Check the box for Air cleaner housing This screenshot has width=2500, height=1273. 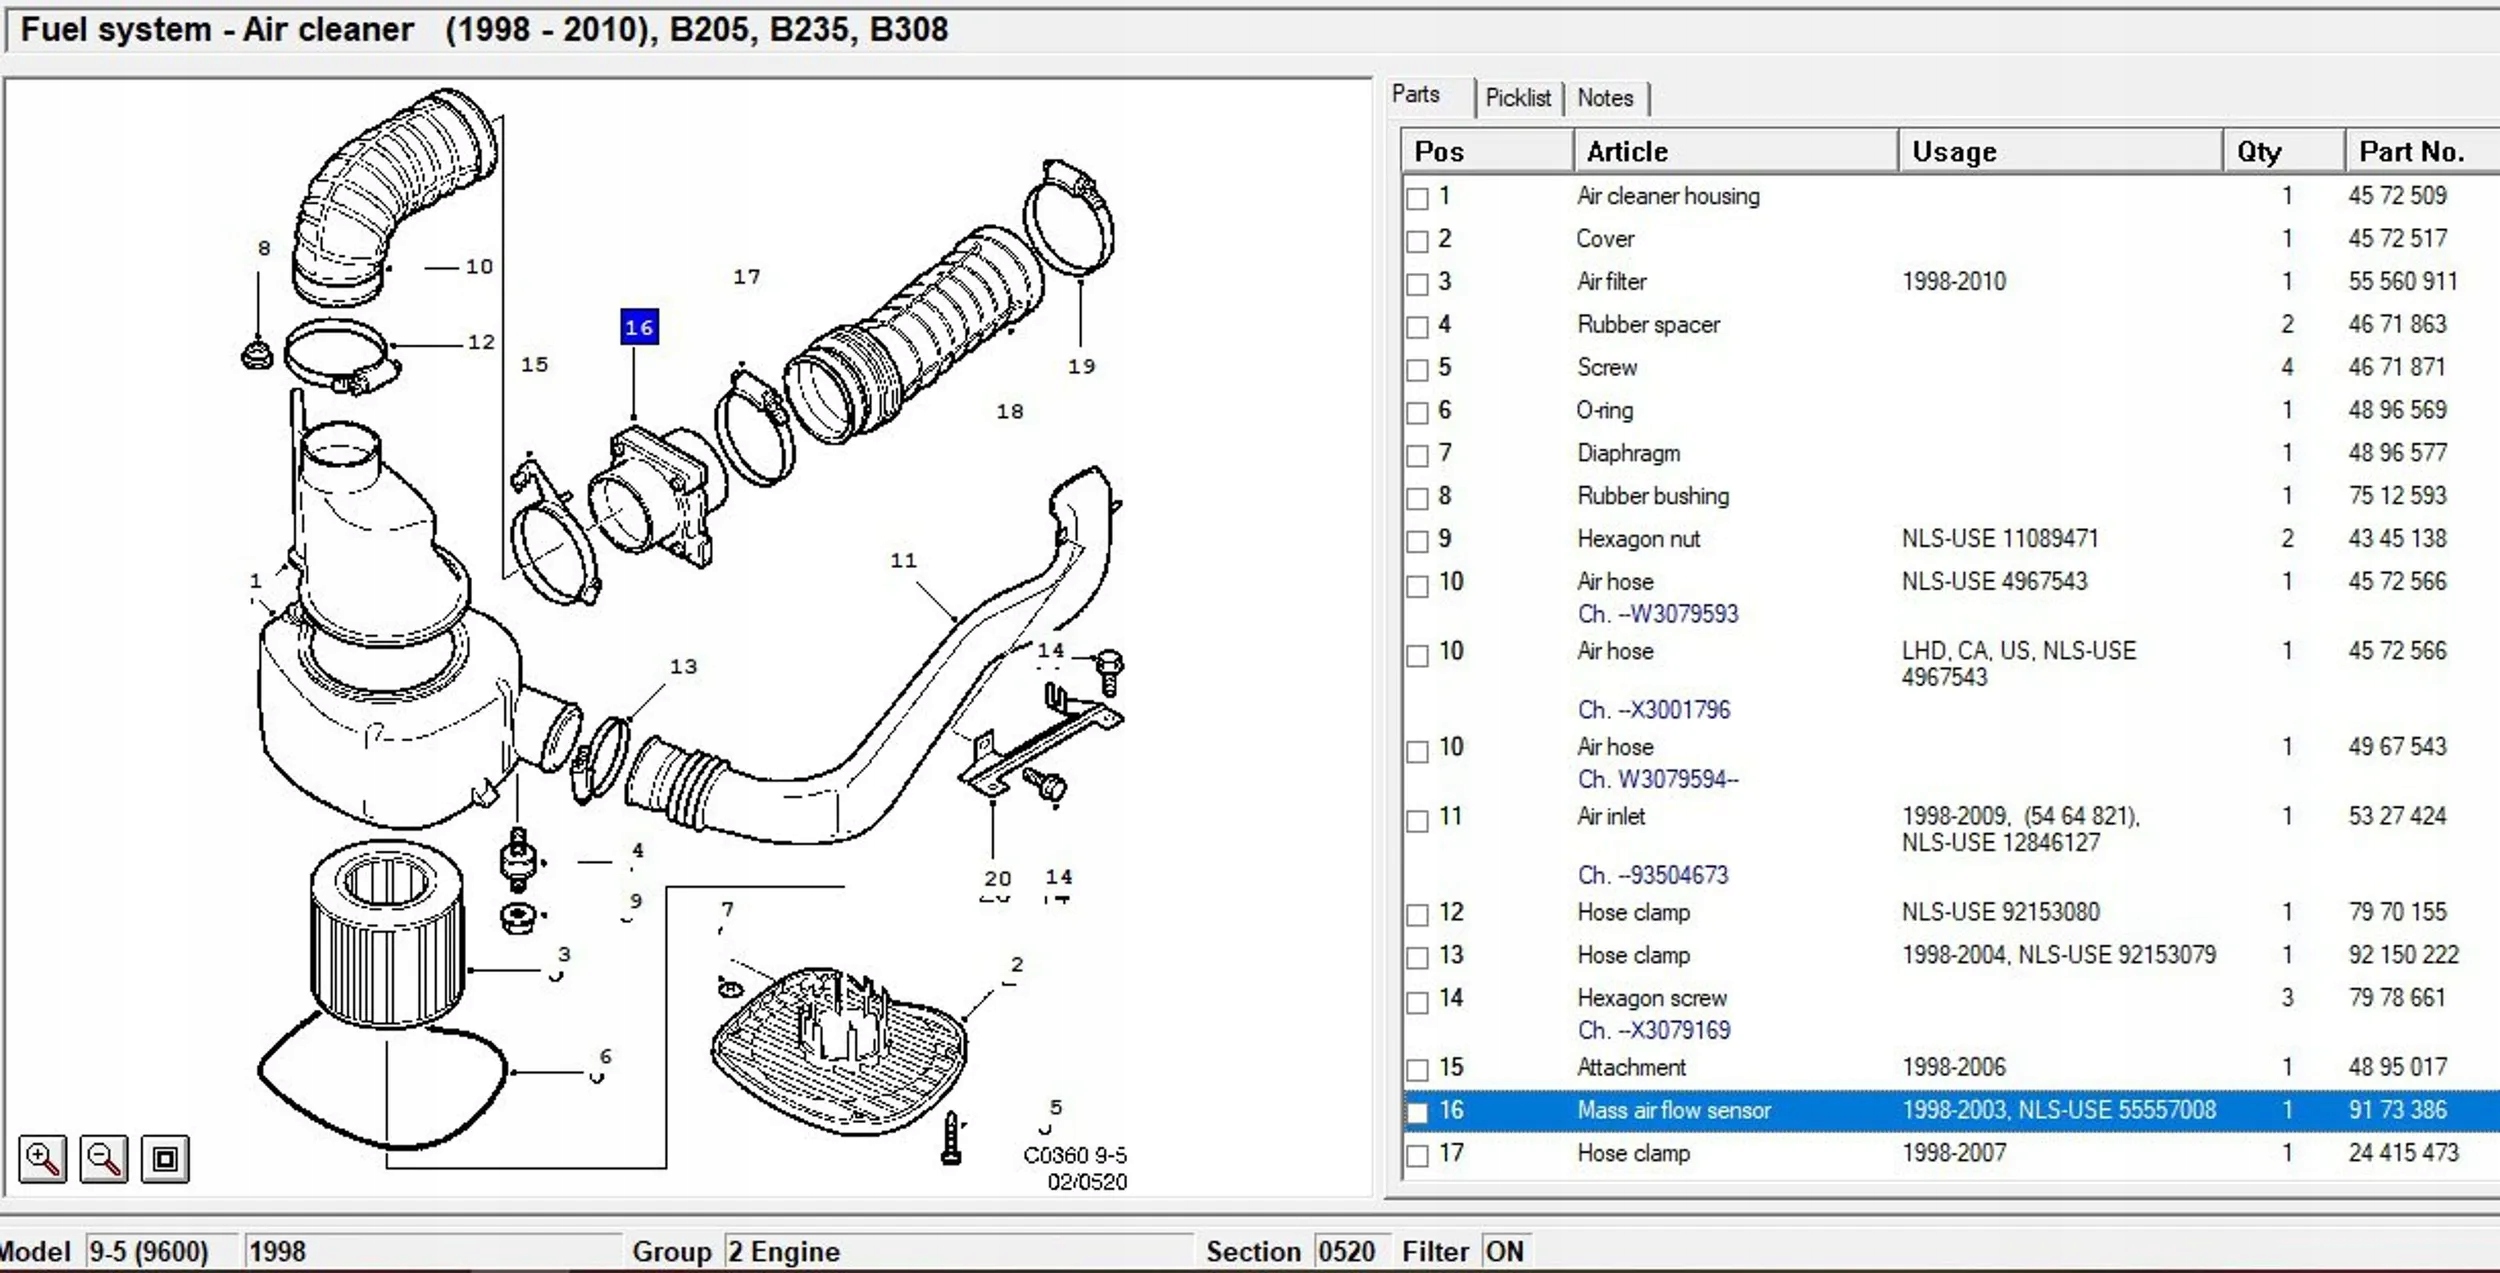1417,198
